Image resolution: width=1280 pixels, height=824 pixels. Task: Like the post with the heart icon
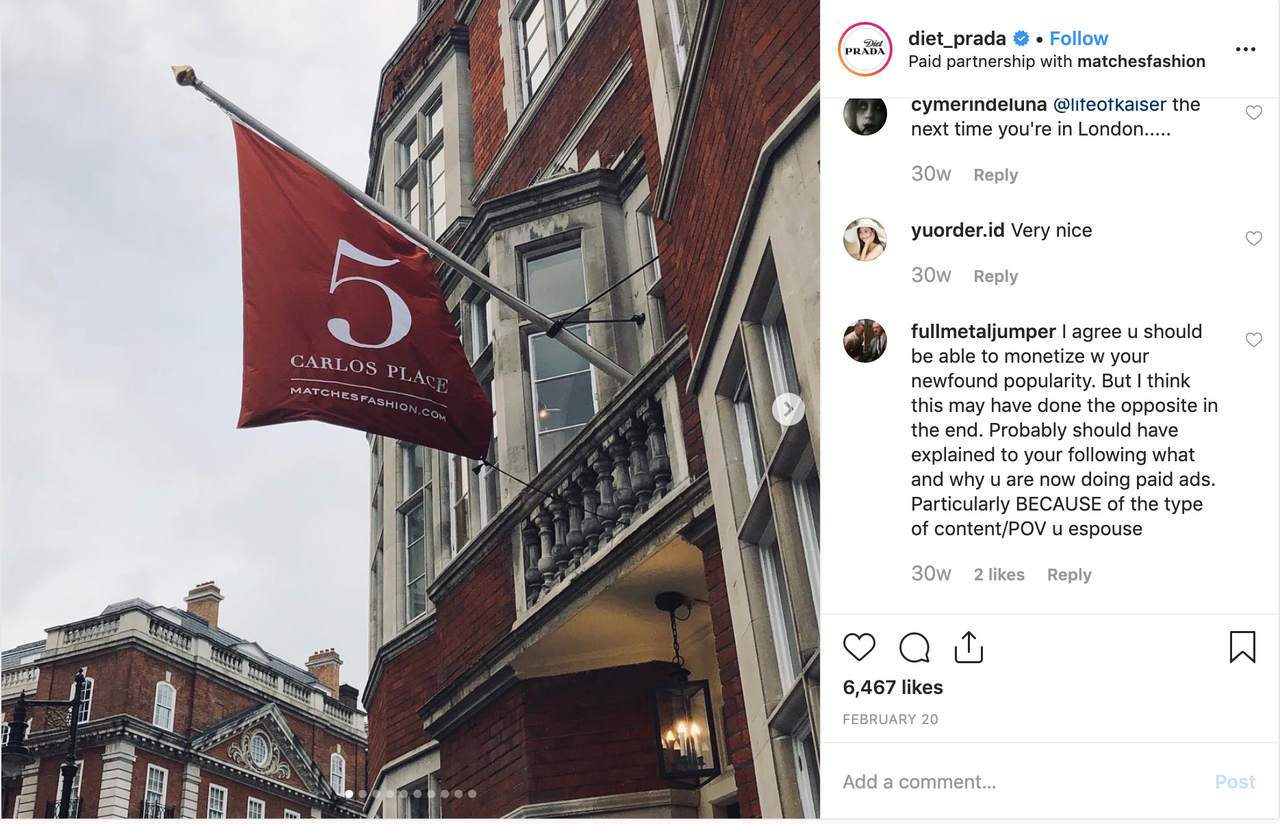pyautogui.click(x=859, y=648)
